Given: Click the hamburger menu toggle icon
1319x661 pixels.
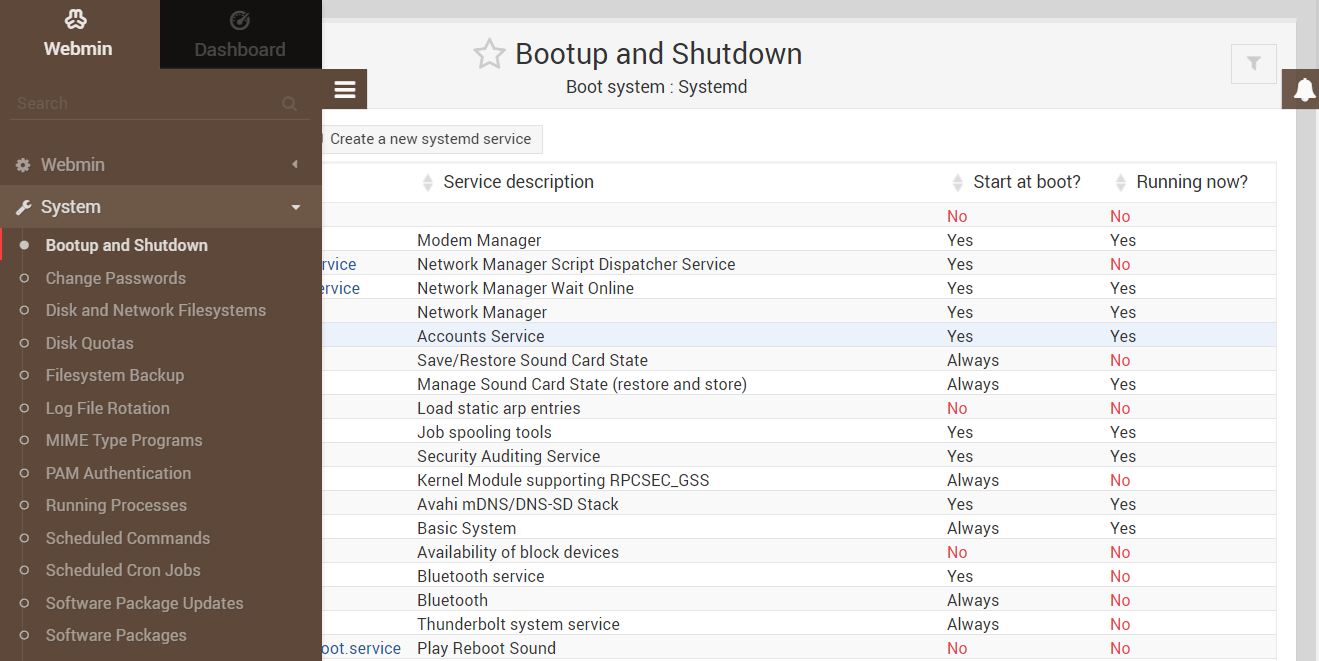Looking at the screenshot, I should click(345, 90).
